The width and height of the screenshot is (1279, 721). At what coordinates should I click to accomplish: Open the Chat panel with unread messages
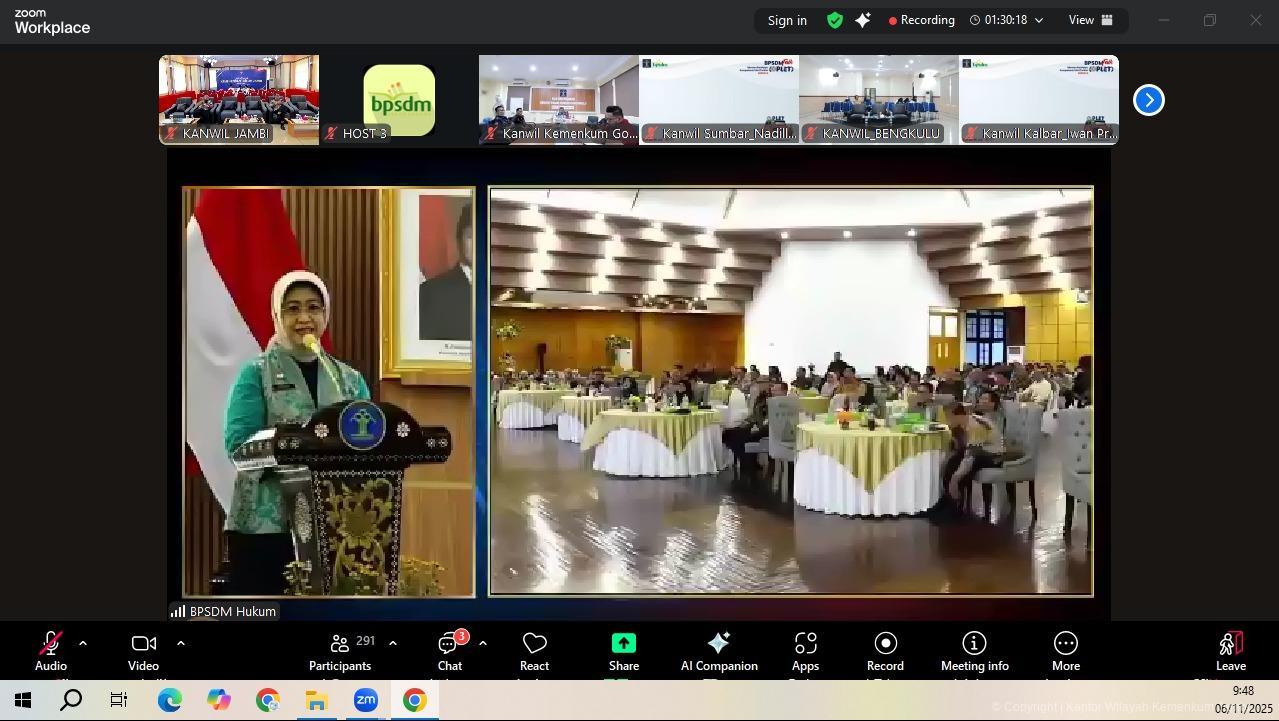point(449,651)
